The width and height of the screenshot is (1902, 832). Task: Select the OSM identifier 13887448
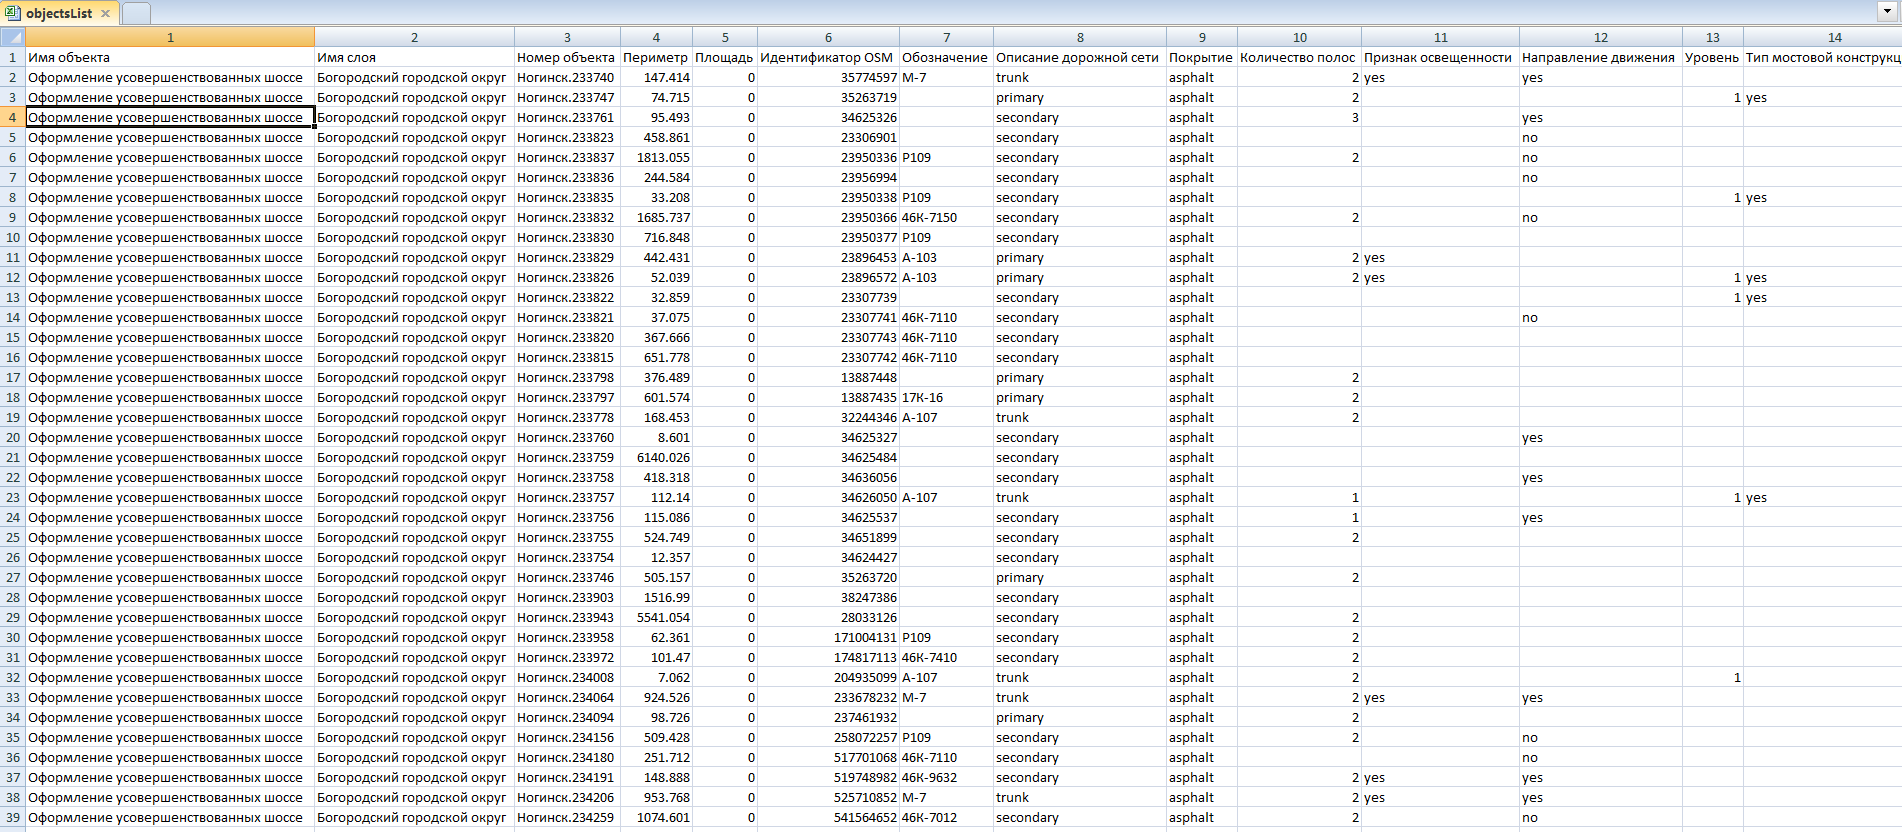tap(828, 377)
